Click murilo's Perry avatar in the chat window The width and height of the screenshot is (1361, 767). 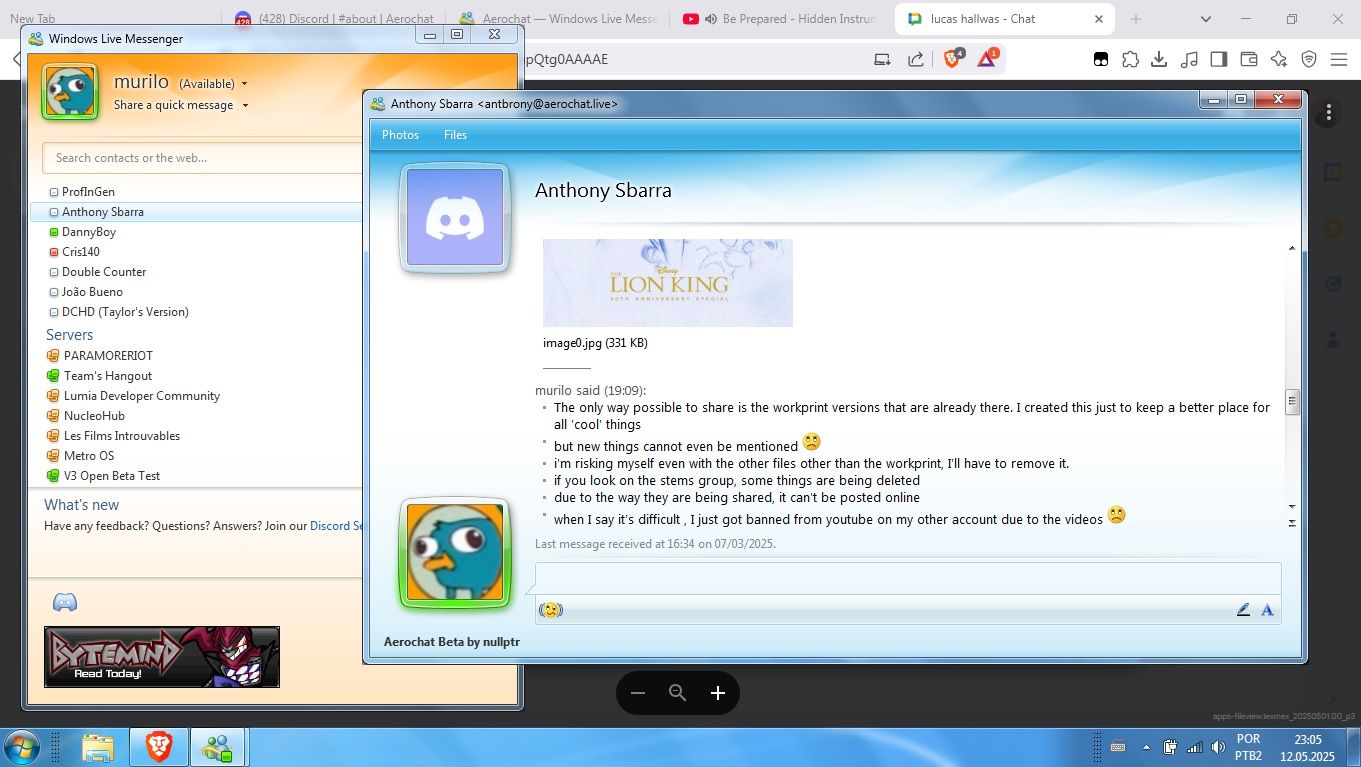pyautogui.click(x=455, y=552)
